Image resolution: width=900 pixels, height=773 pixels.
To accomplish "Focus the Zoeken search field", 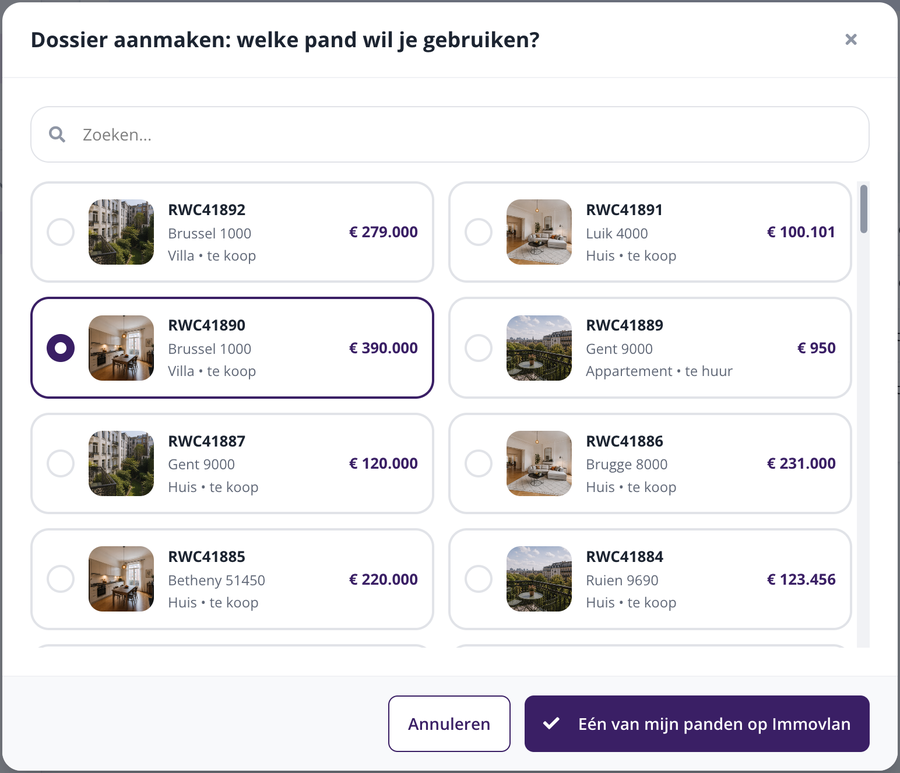I will [450, 134].
